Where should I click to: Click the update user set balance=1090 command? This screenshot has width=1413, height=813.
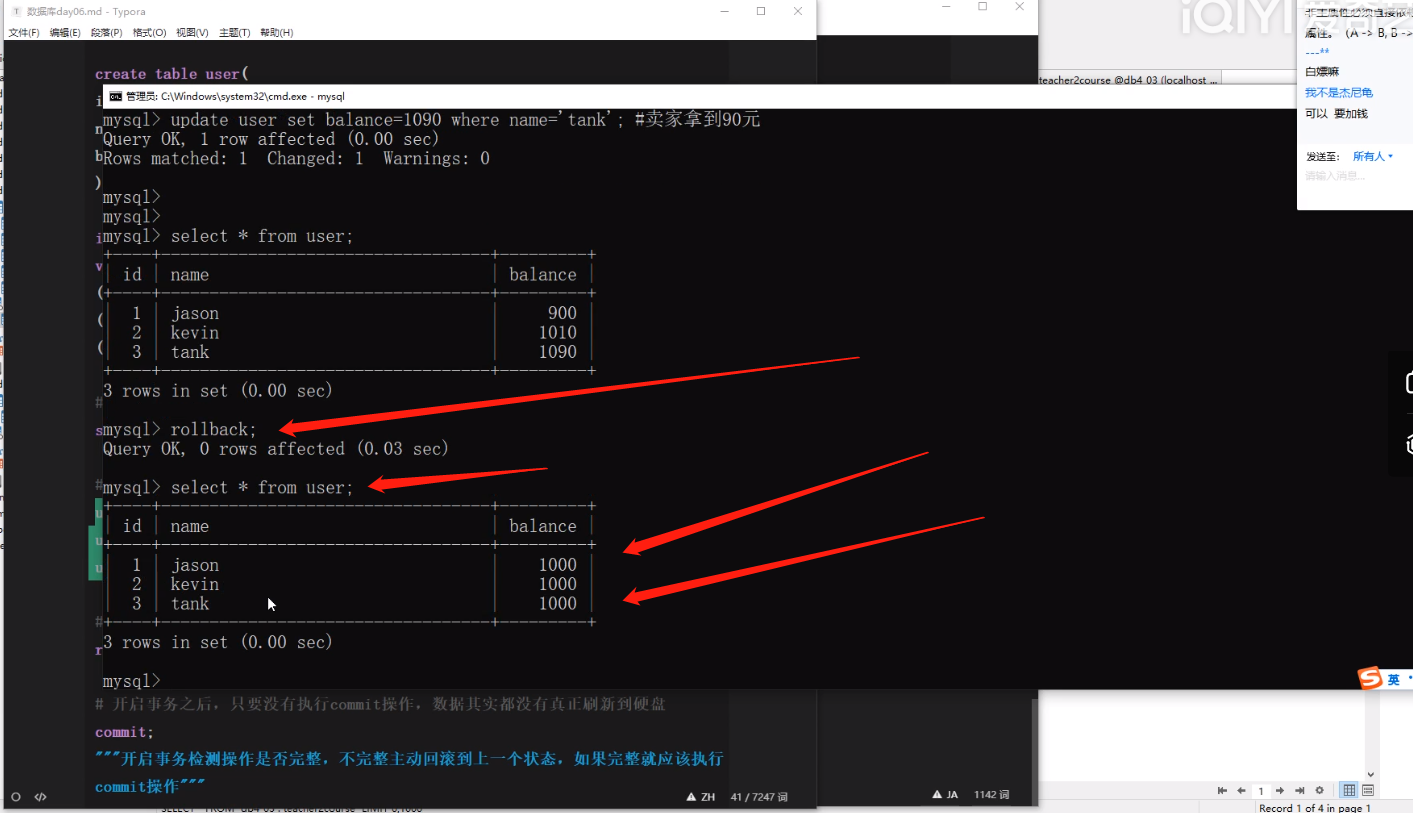[432, 120]
